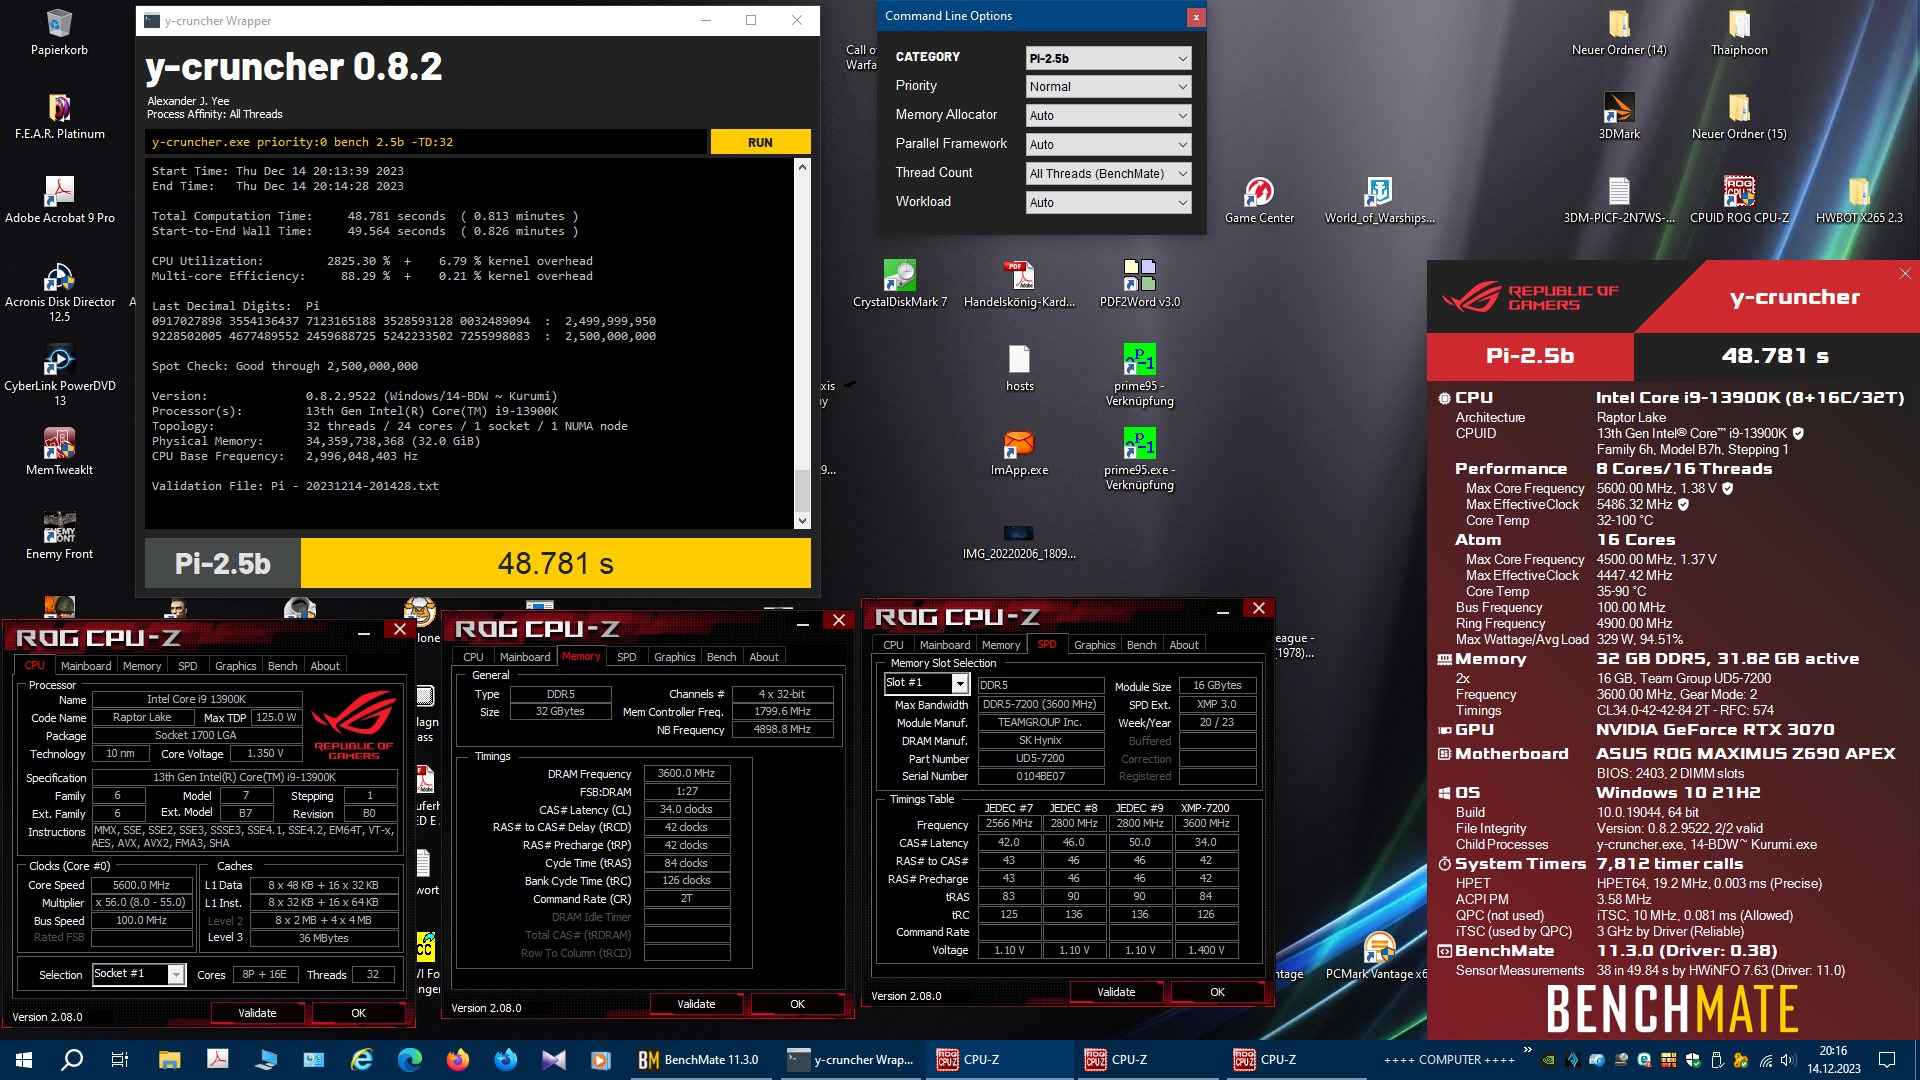The height and width of the screenshot is (1080, 1920).
Task: Expand the CATEGORY dropdown showing Pi-2.5b
Action: coord(1108,58)
